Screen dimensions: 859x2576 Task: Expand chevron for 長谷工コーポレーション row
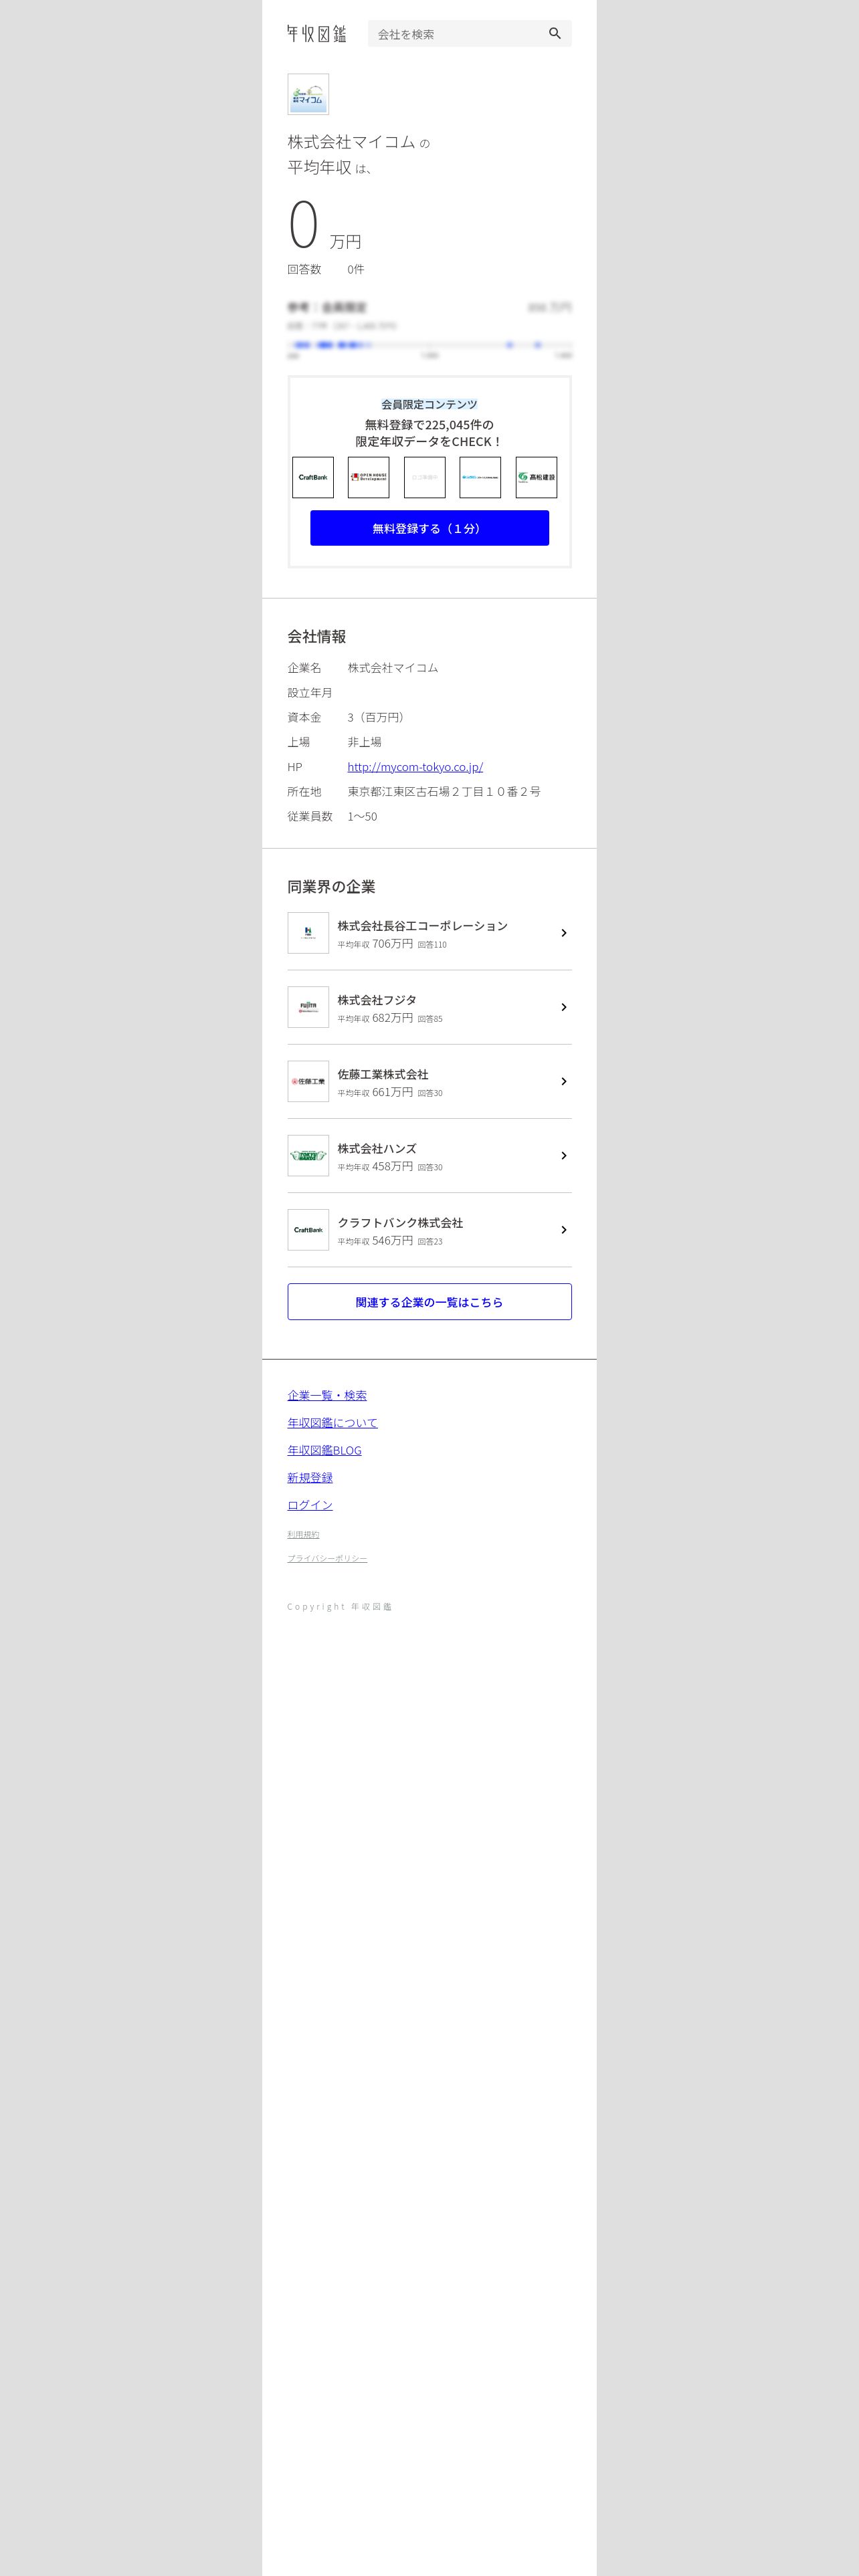(564, 933)
